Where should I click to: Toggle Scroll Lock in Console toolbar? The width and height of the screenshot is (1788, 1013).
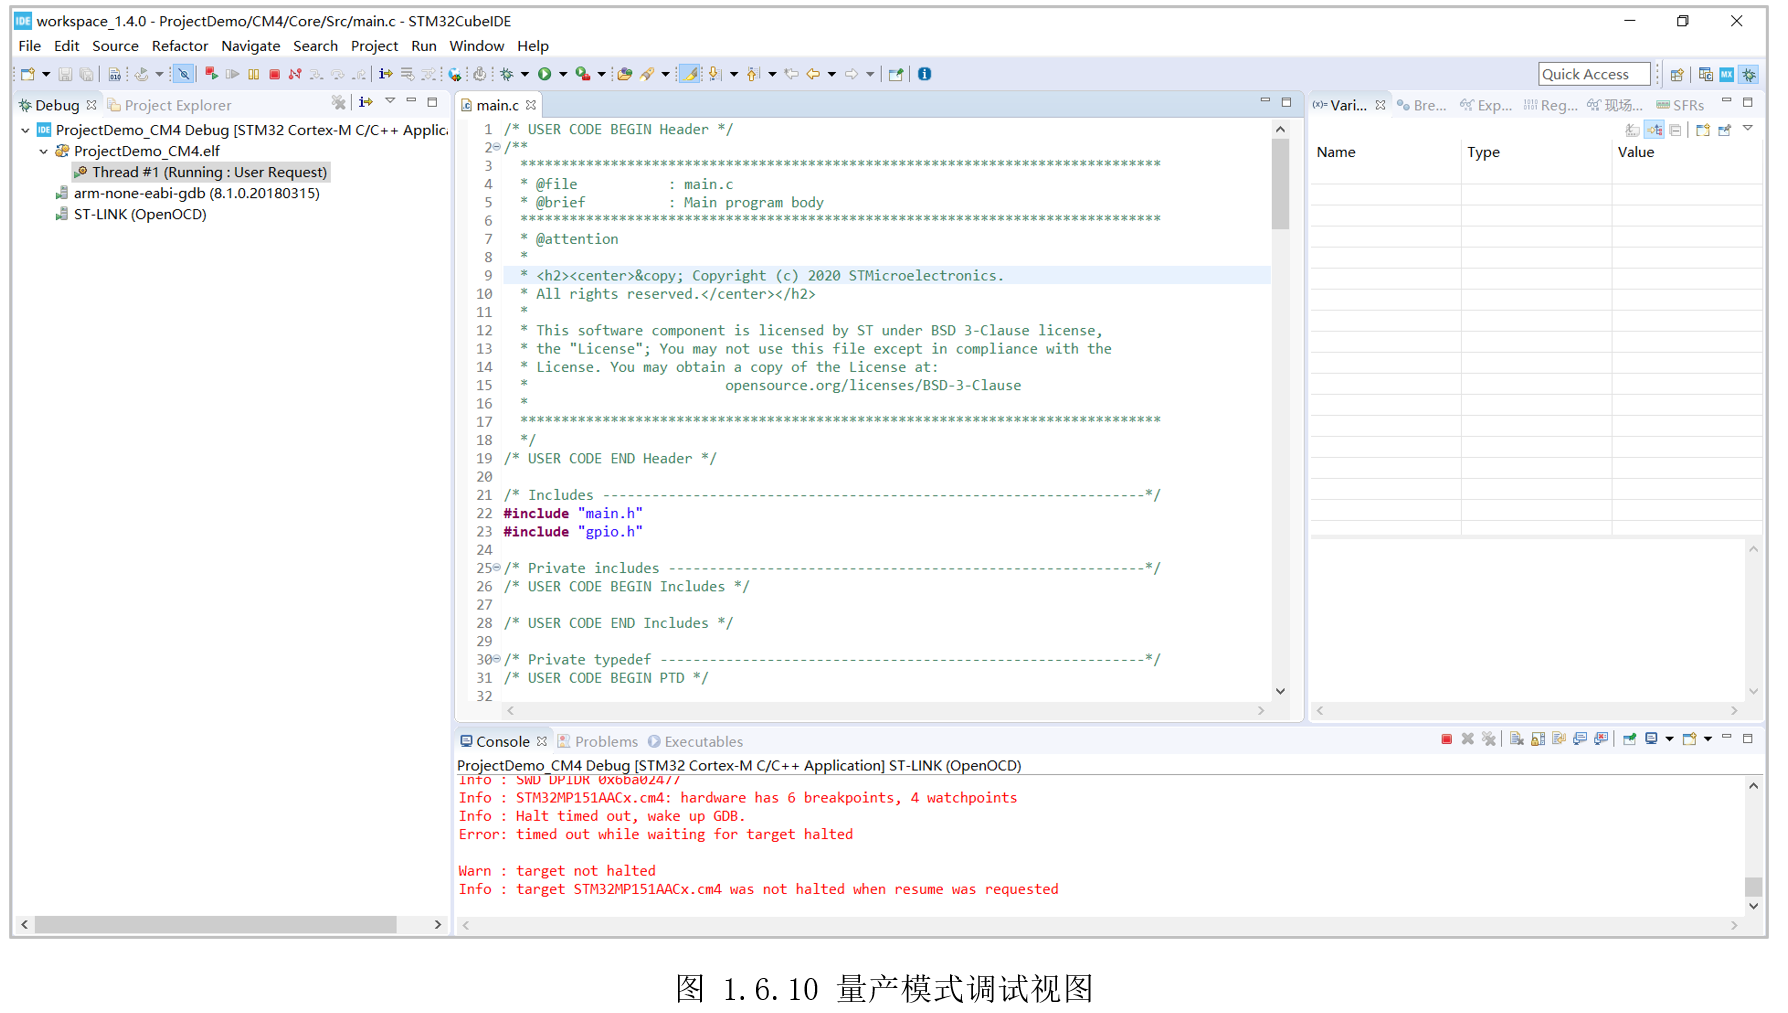pyautogui.click(x=1538, y=739)
